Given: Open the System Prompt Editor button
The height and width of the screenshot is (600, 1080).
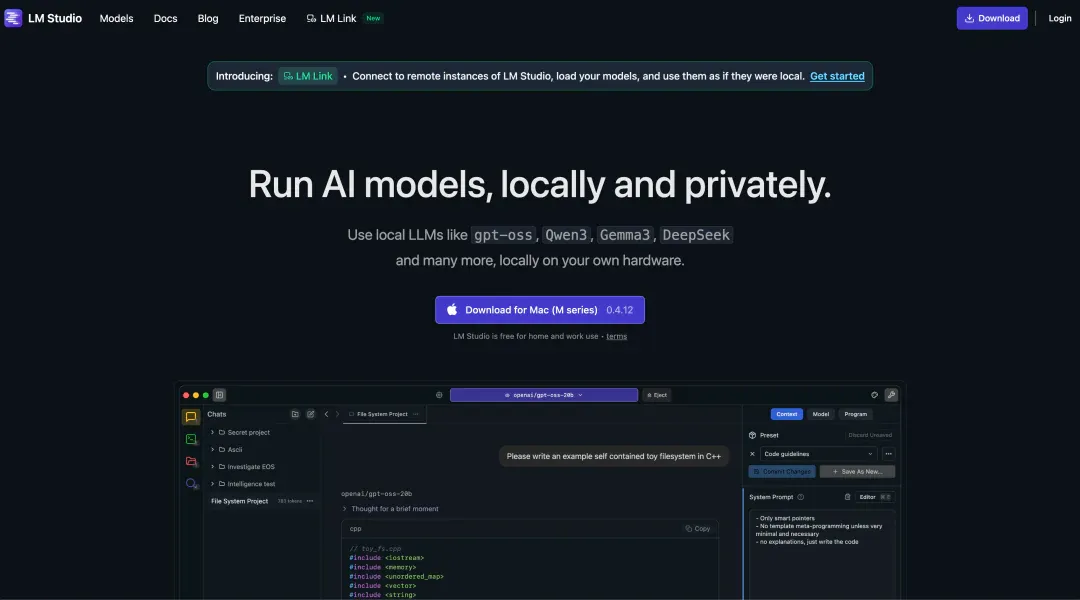Looking at the screenshot, I should [x=875, y=497].
